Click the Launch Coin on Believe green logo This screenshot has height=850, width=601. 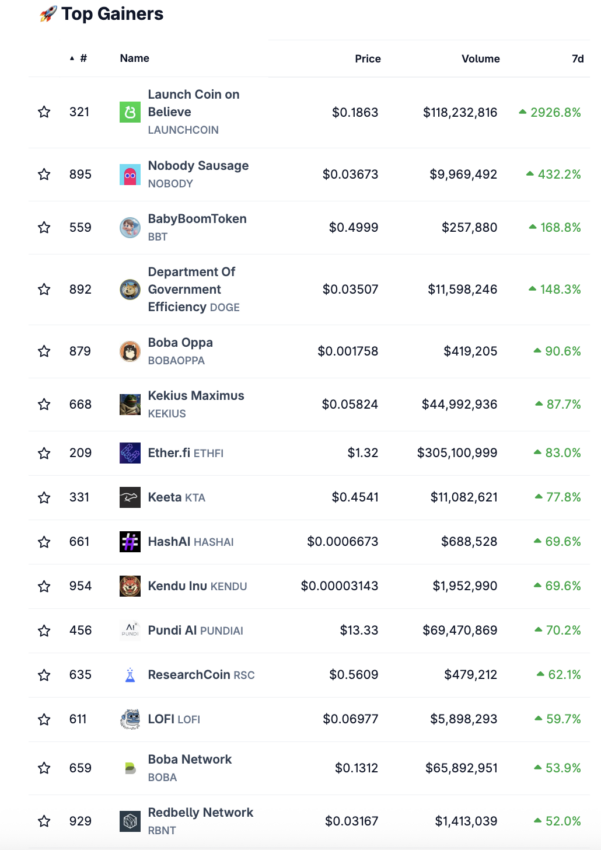pyautogui.click(x=130, y=112)
